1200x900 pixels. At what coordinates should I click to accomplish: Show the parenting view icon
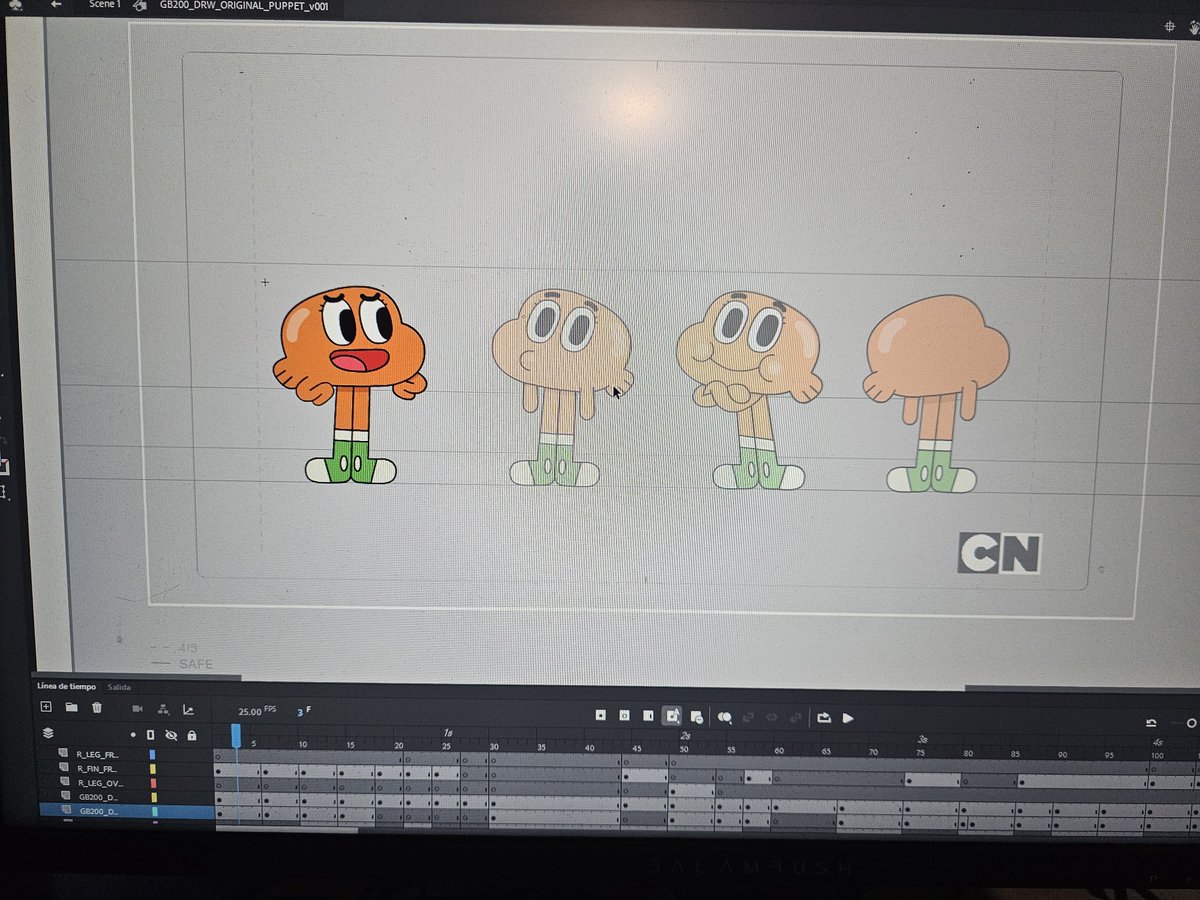(164, 709)
